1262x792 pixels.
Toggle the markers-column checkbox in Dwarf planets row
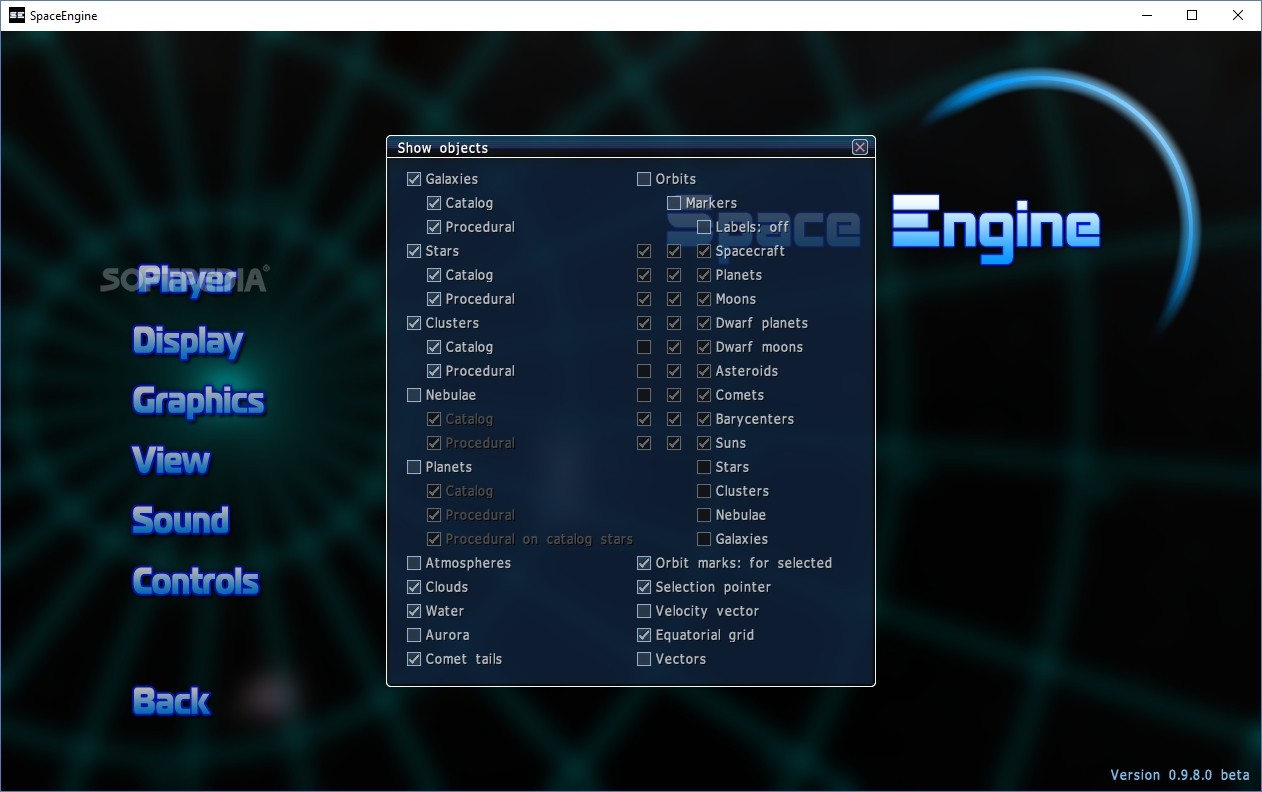pos(674,323)
